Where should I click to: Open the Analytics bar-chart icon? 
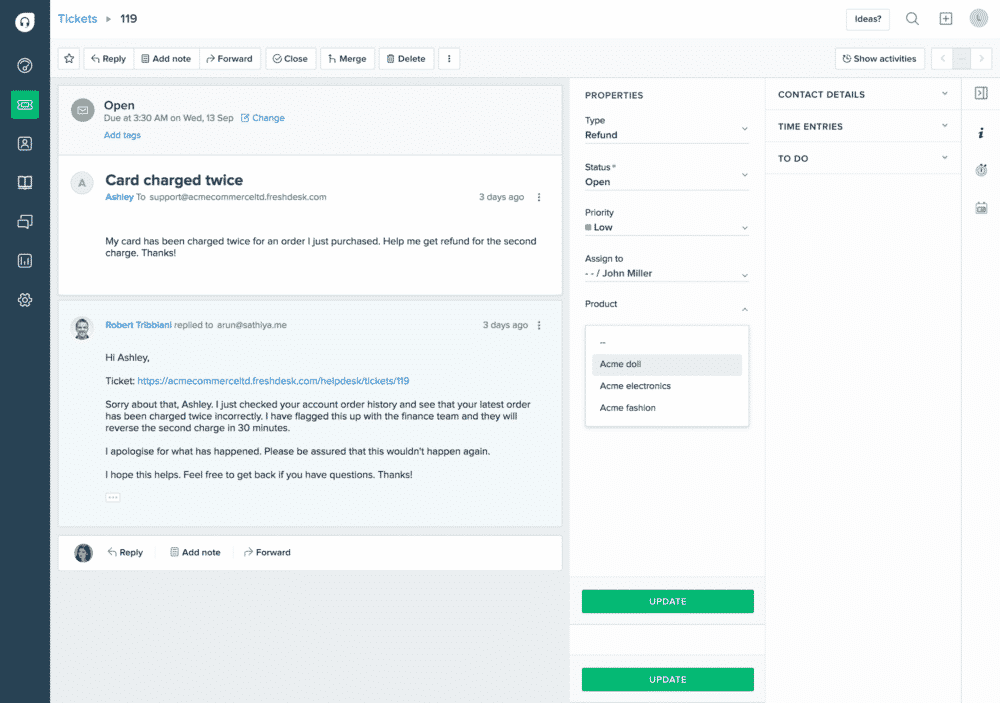click(25, 260)
